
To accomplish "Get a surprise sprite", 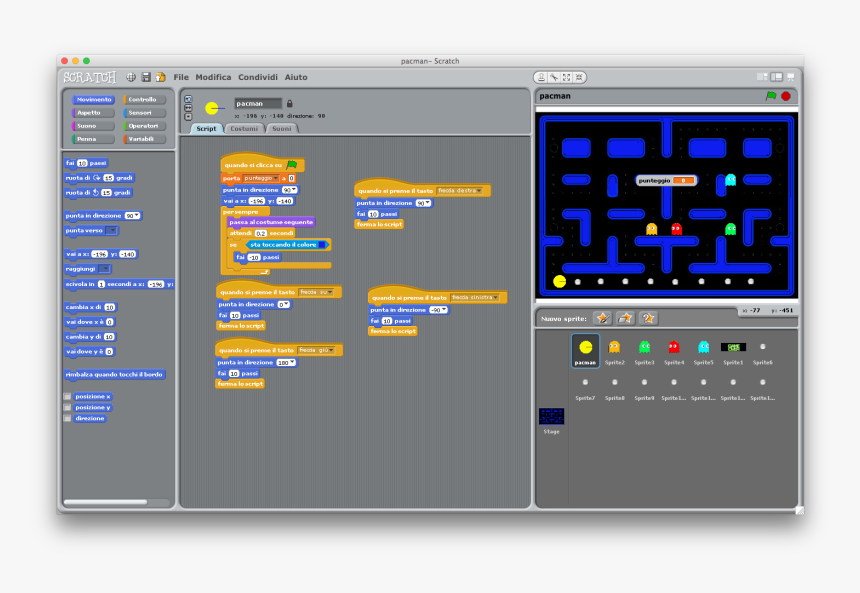I will [648, 318].
